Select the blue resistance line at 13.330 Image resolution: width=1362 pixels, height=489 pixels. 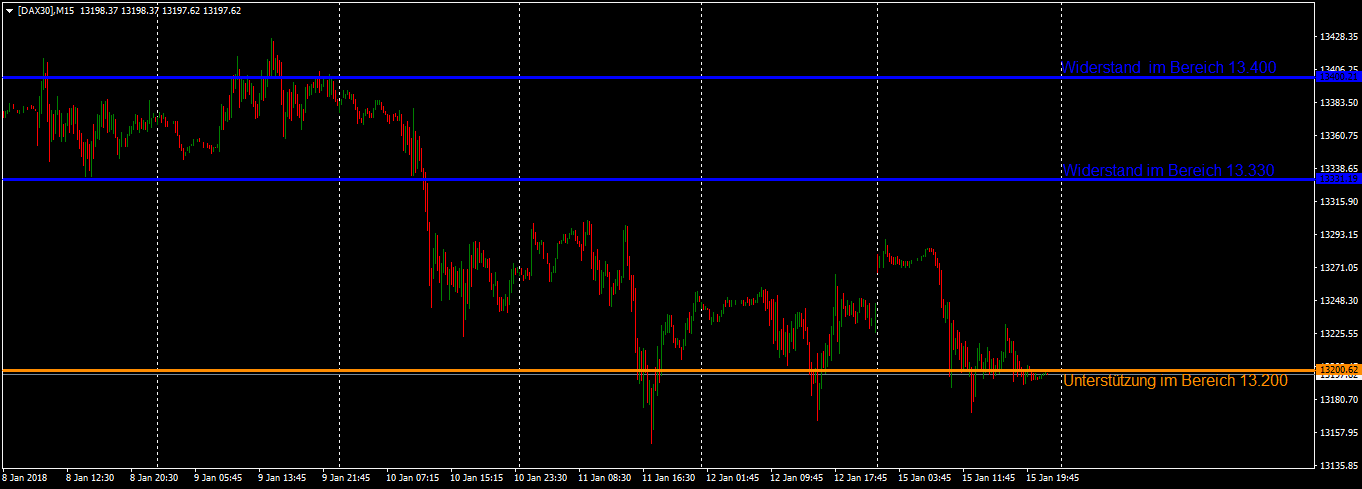(656, 179)
